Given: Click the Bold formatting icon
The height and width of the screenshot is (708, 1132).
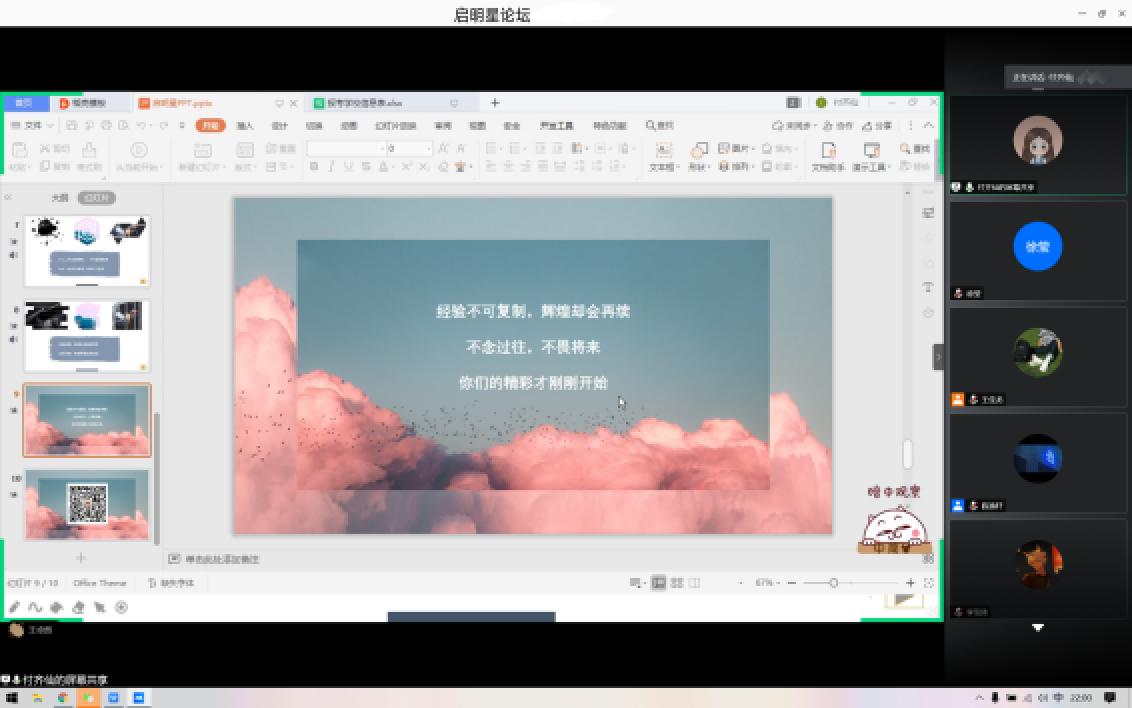Looking at the screenshot, I should [314, 167].
